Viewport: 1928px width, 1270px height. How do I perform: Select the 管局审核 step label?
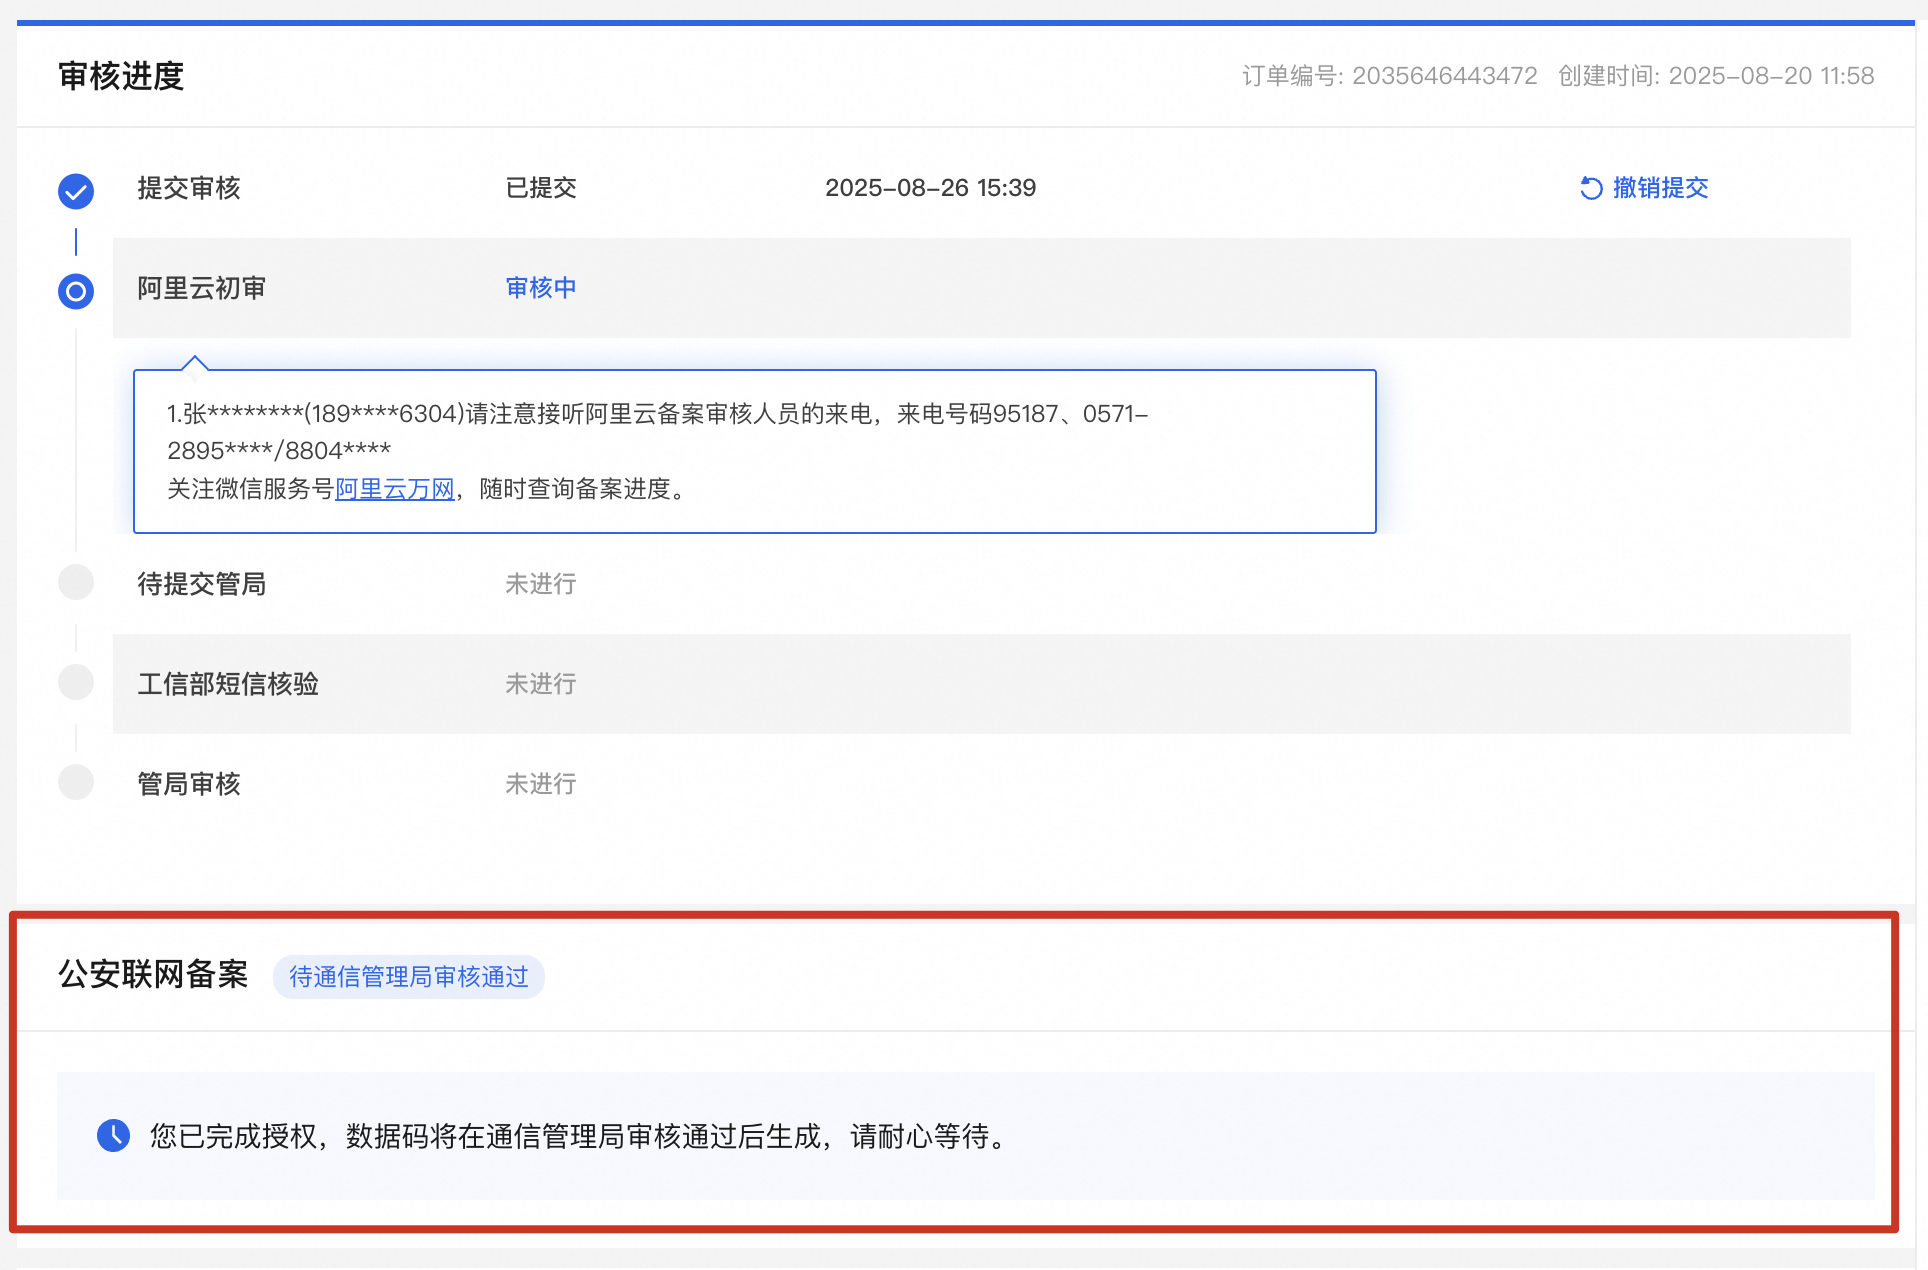[x=189, y=784]
